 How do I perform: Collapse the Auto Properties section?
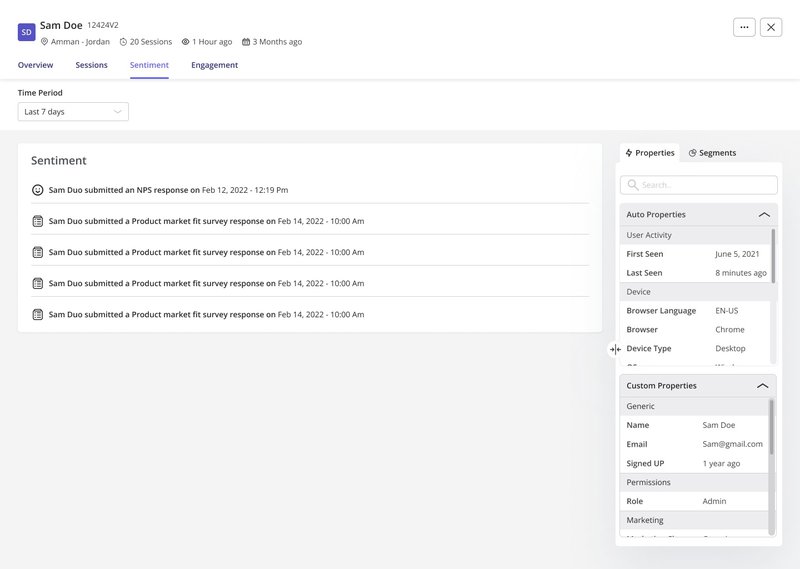764,215
